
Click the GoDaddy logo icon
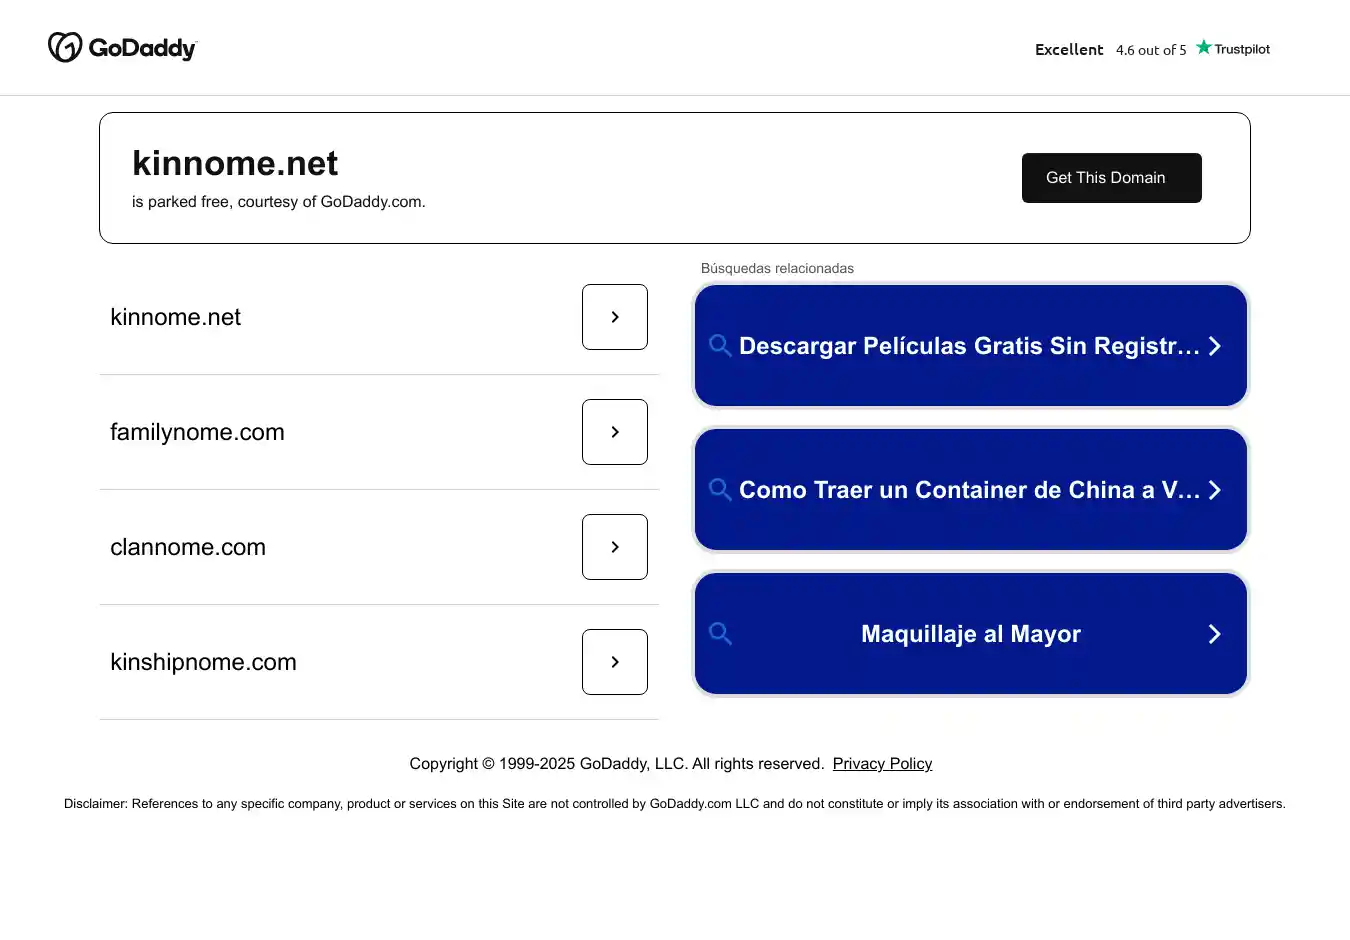(x=65, y=47)
